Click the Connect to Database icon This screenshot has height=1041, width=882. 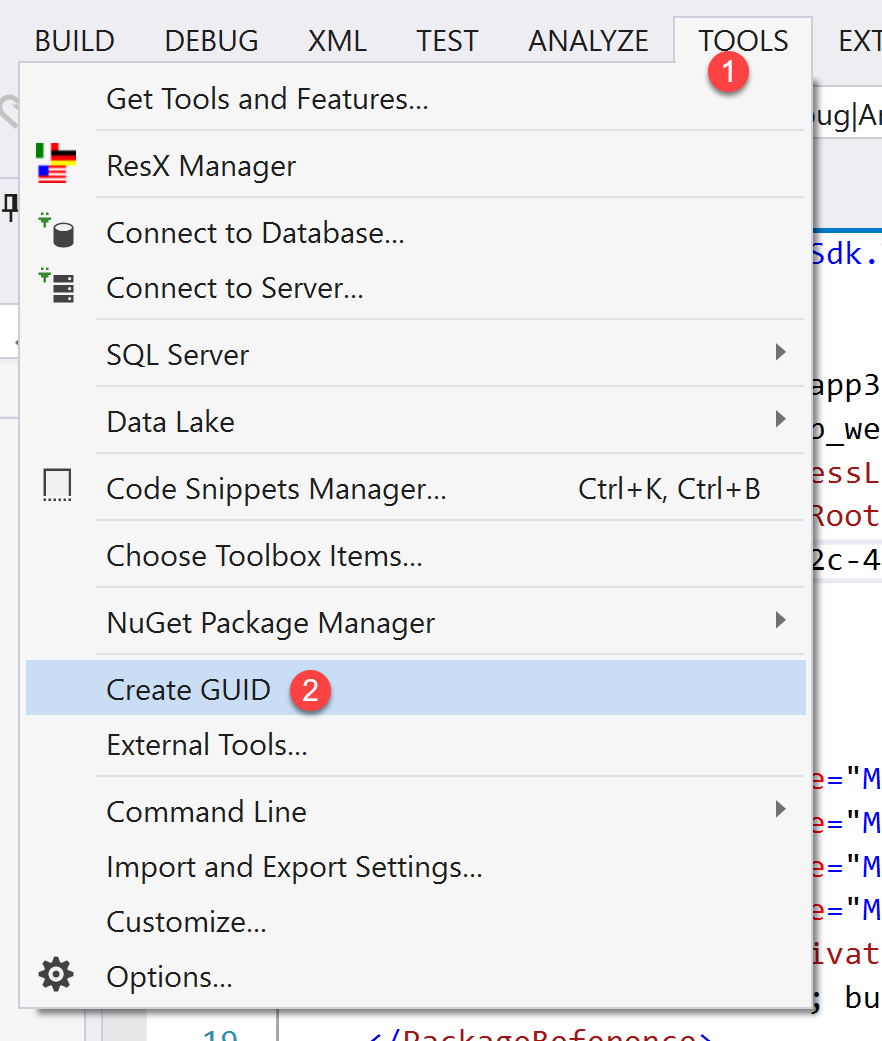click(57, 230)
